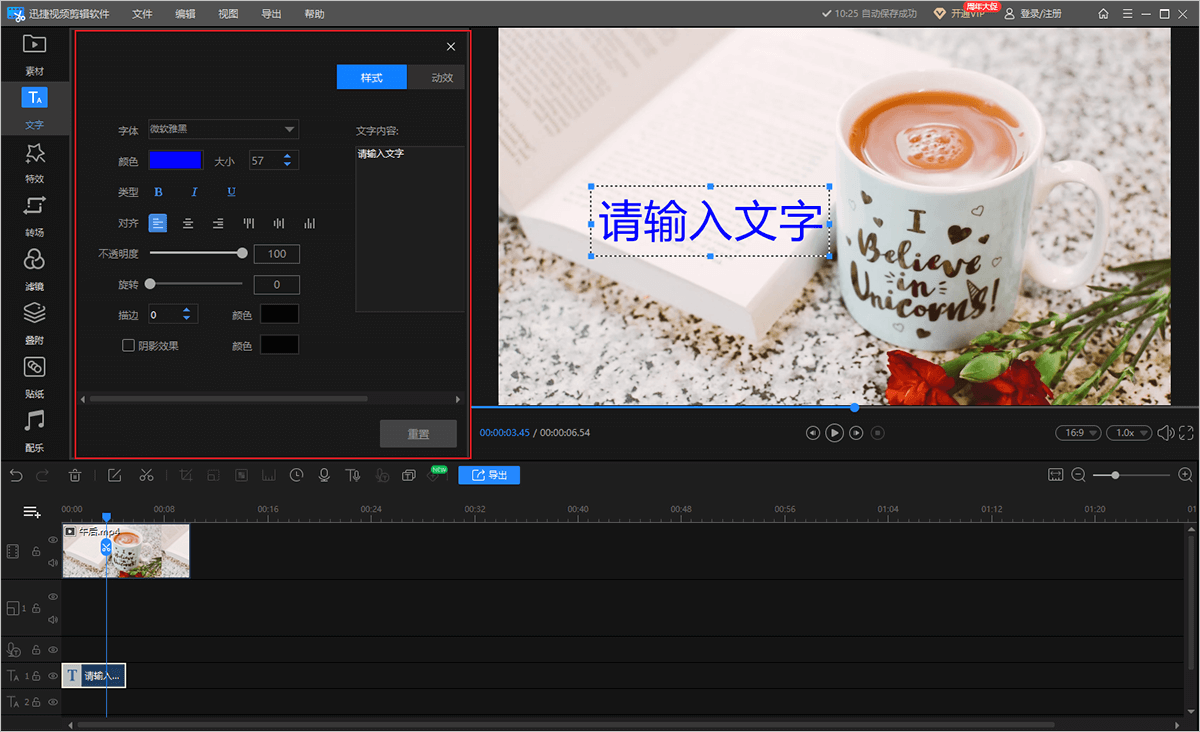Open the 滤镜 filters panel
This screenshot has height=732, width=1200.
point(34,270)
